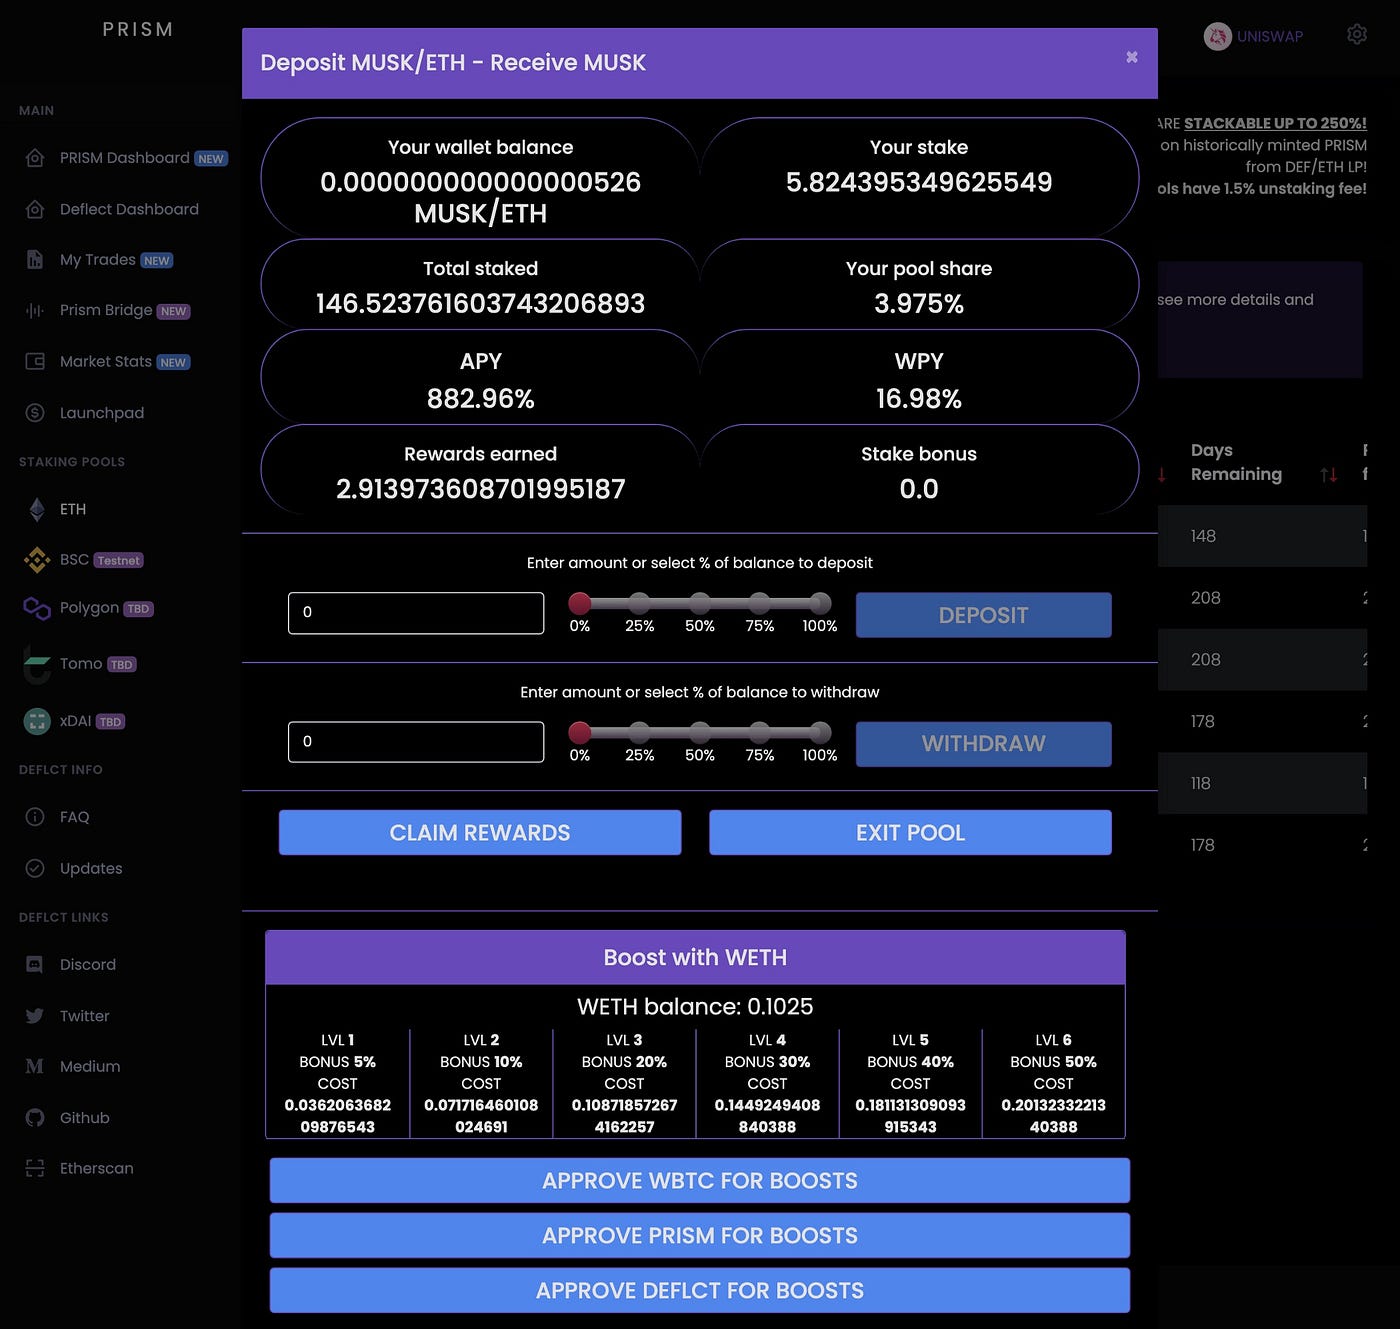Open the Launchpad page
The image size is (1400, 1329).
[101, 412]
